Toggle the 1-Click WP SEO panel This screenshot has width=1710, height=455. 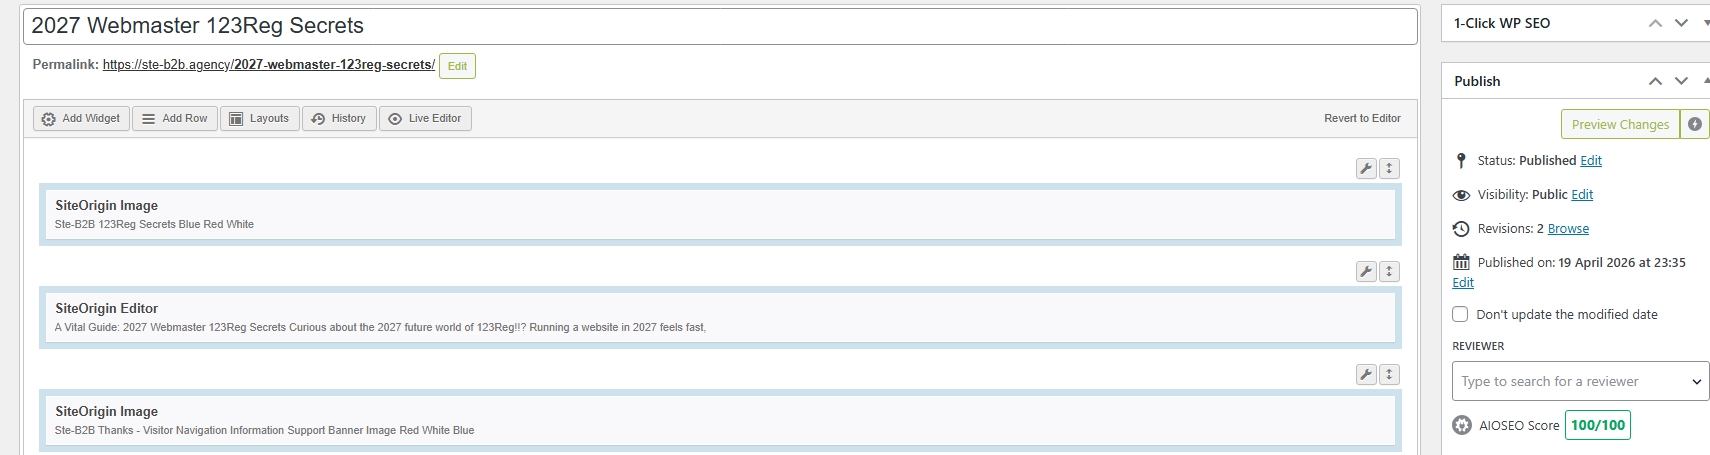(1705, 23)
